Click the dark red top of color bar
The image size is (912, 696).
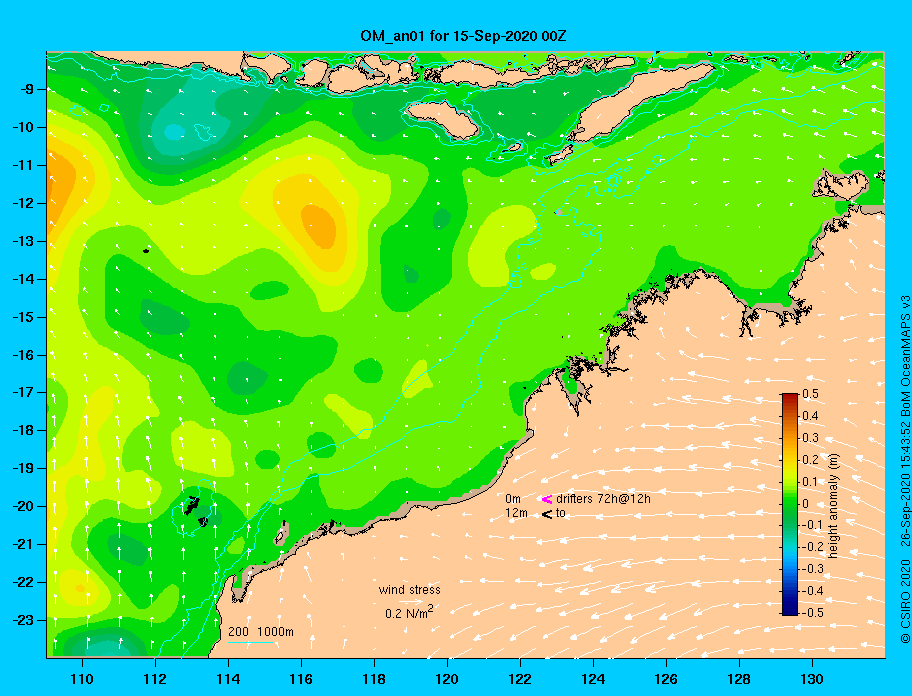(x=790, y=397)
